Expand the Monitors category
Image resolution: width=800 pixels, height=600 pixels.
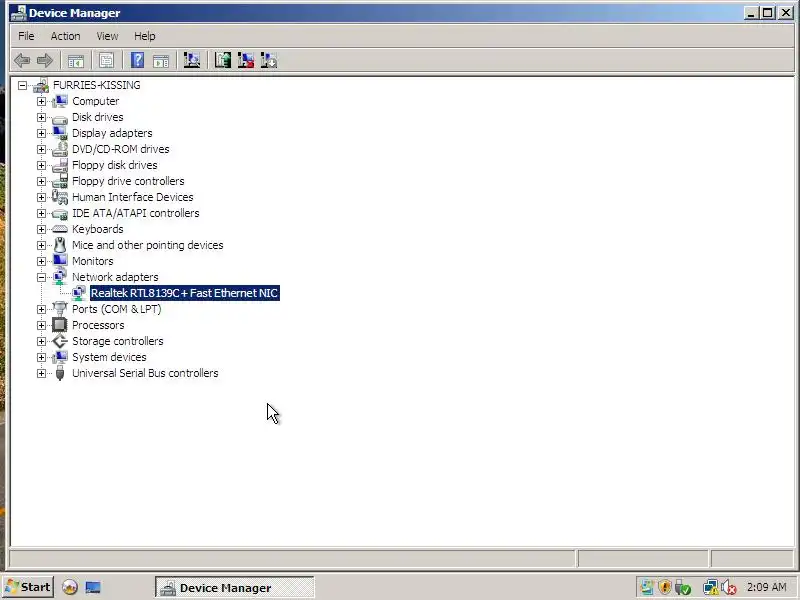(x=41, y=261)
